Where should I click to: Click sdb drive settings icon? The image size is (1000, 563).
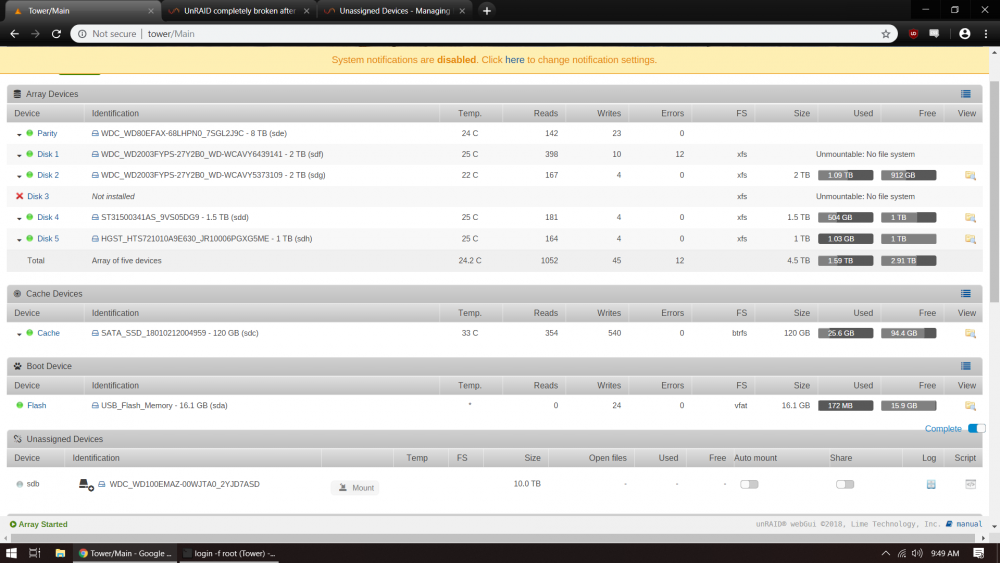click(86, 485)
